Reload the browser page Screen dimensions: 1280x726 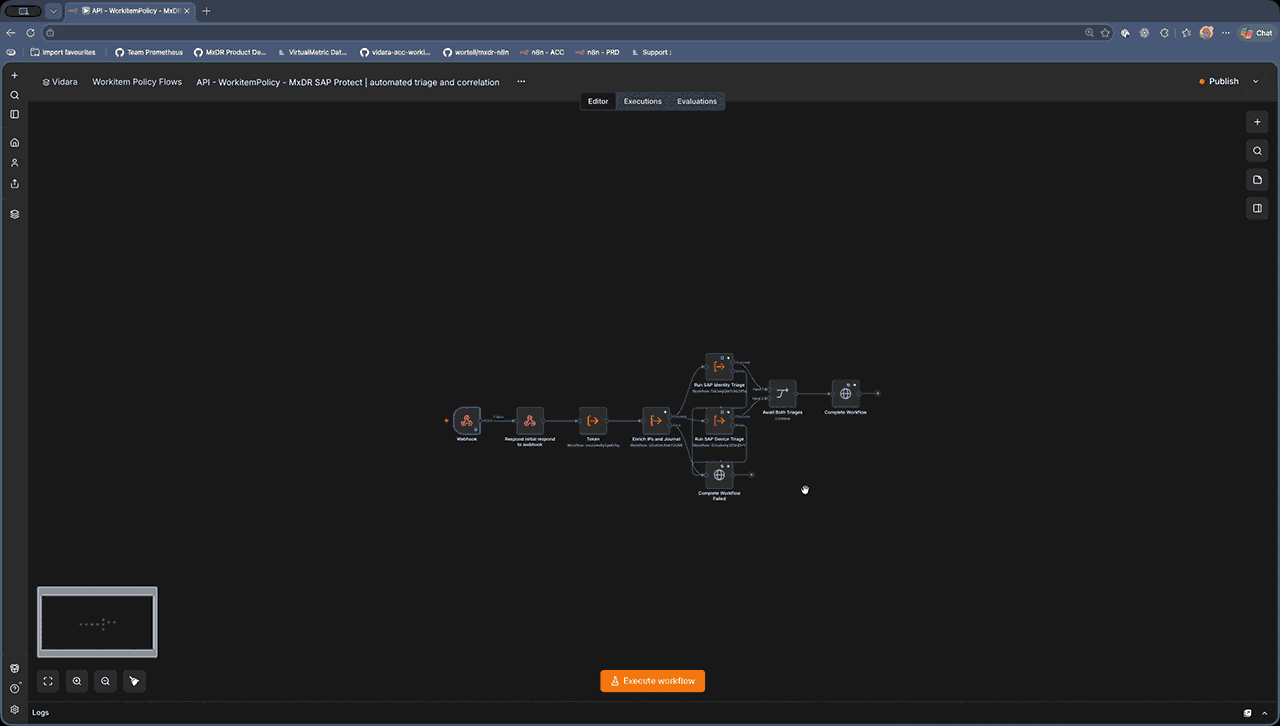(30, 32)
